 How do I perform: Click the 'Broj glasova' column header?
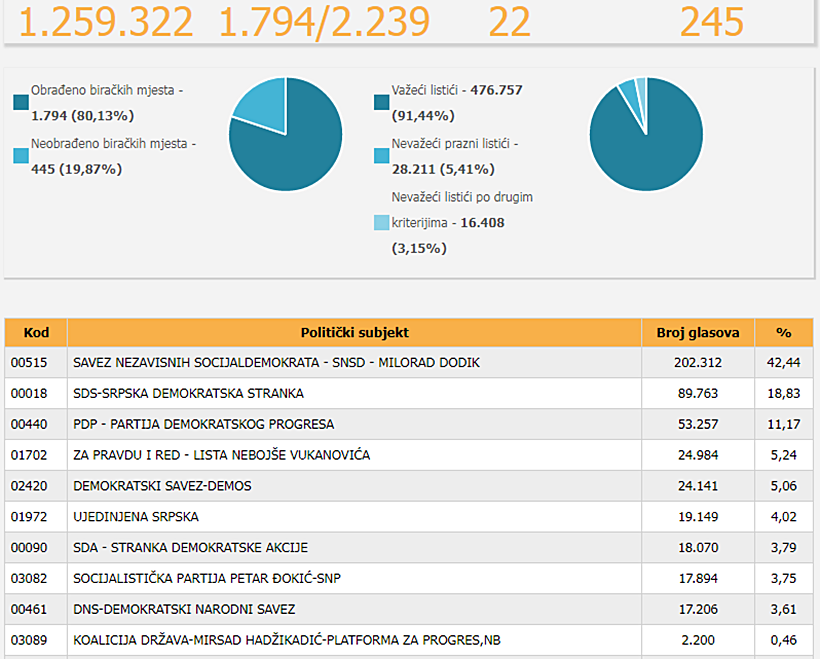point(698,333)
